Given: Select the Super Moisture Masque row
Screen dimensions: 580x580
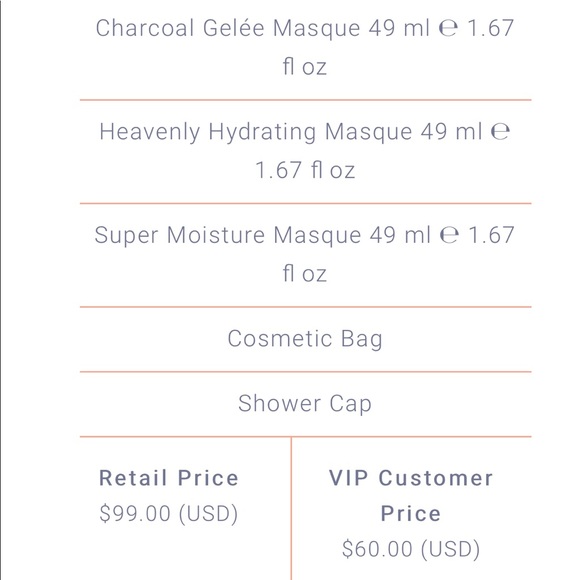Looking at the screenshot, I should pyautogui.click(x=305, y=255).
